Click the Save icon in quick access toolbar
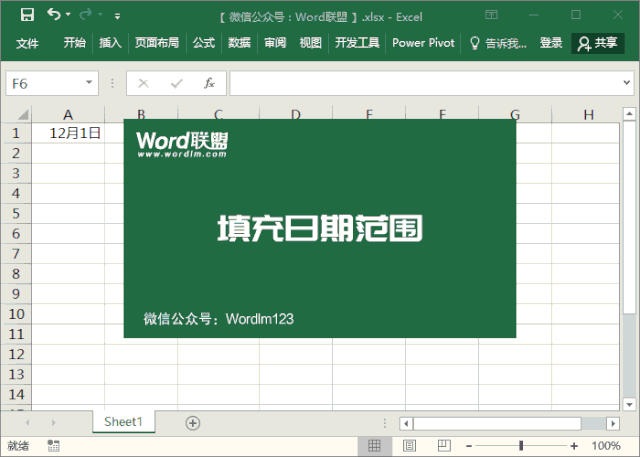640x457 pixels. pos(27,15)
